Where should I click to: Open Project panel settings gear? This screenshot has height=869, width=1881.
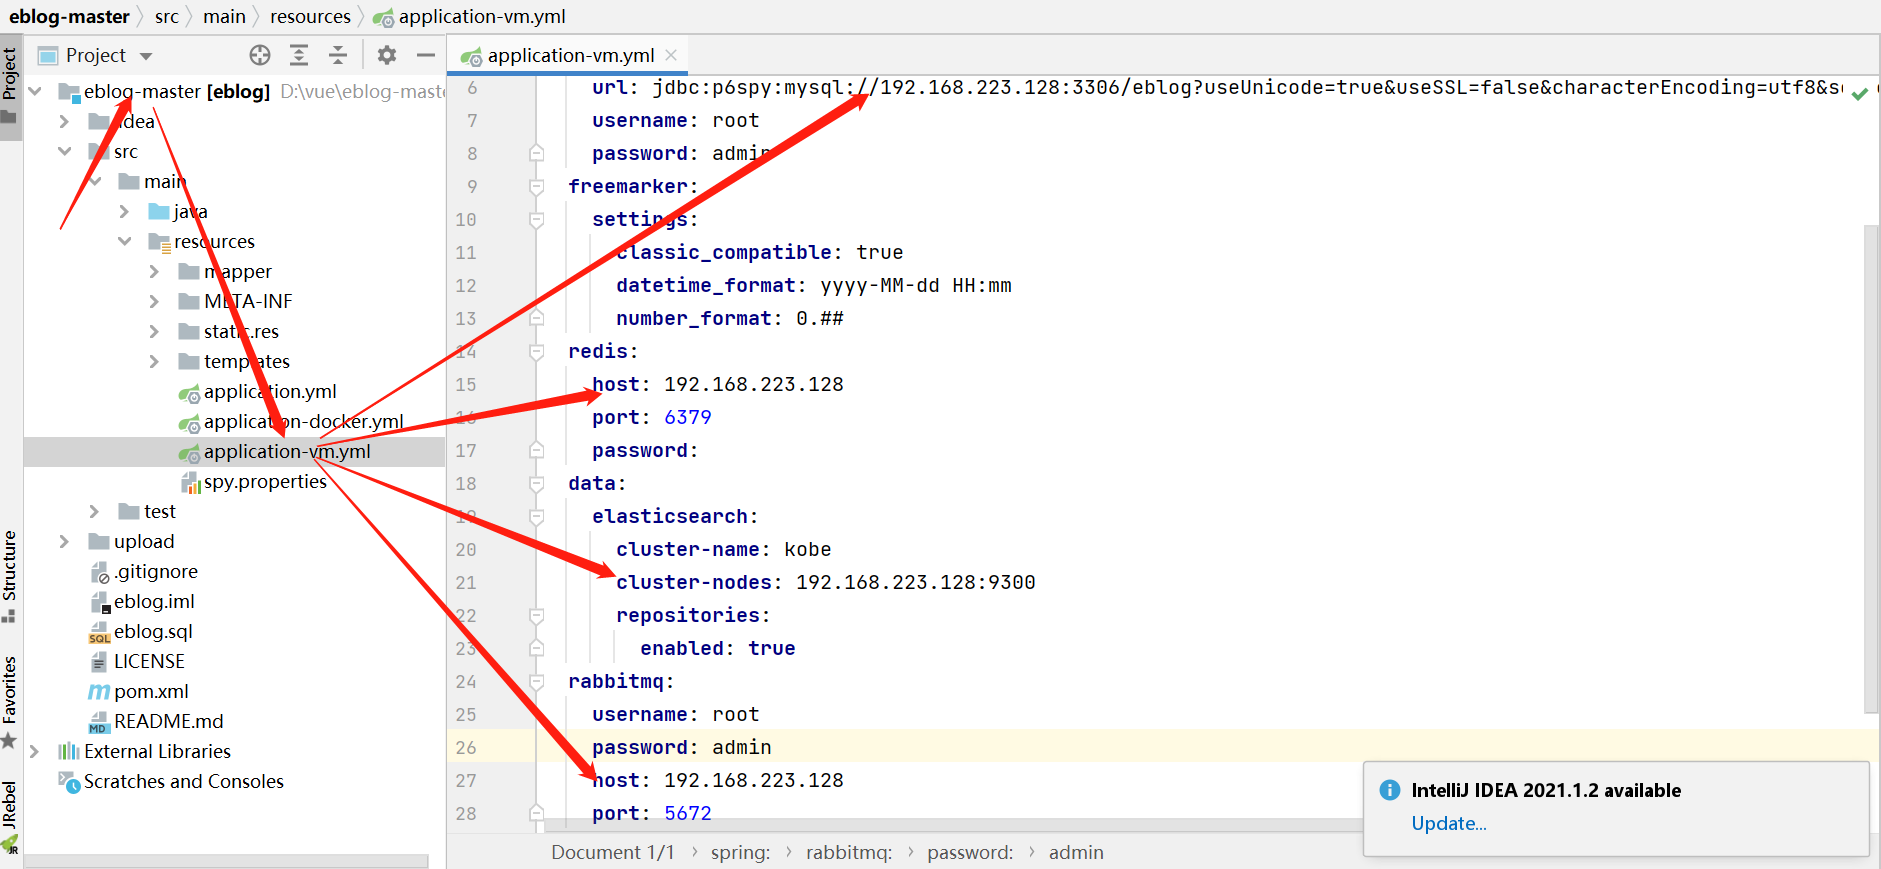point(387,55)
